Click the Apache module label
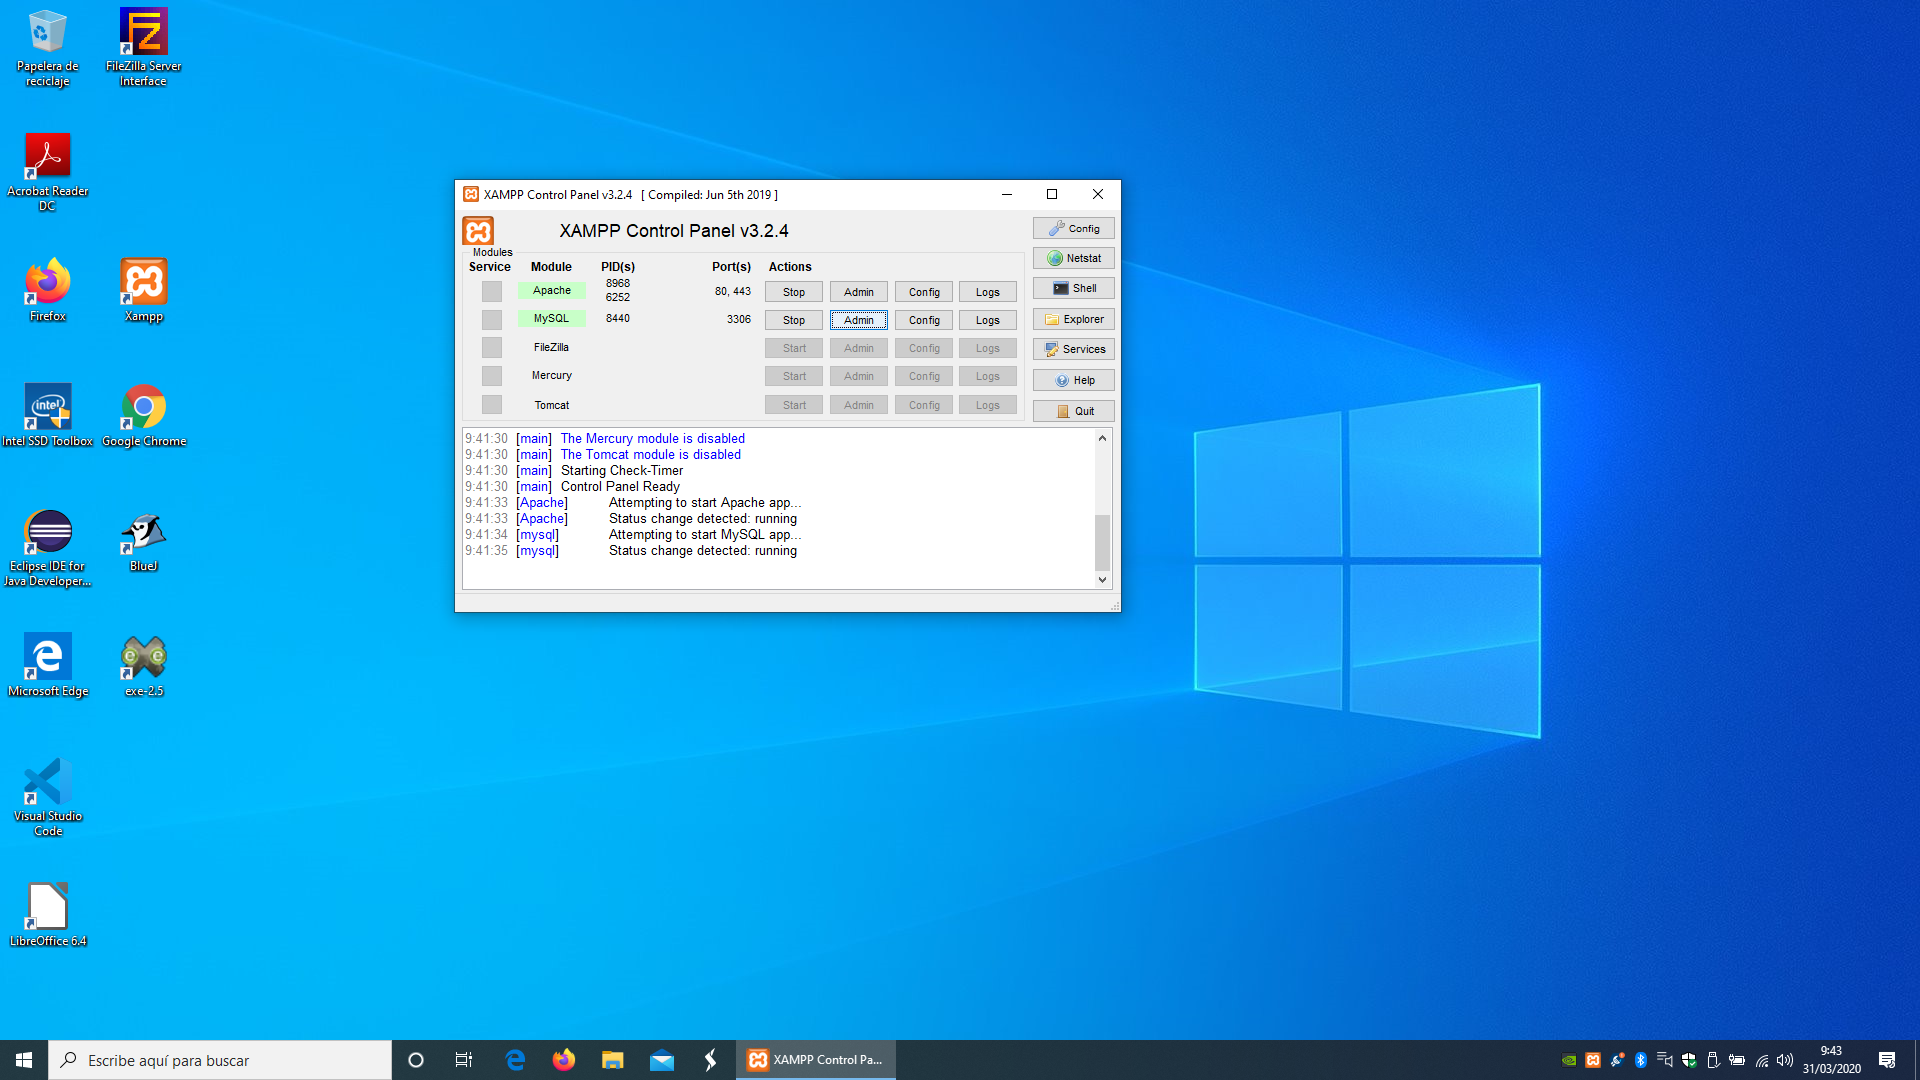 pyautogui.click(x=552, y=290)
